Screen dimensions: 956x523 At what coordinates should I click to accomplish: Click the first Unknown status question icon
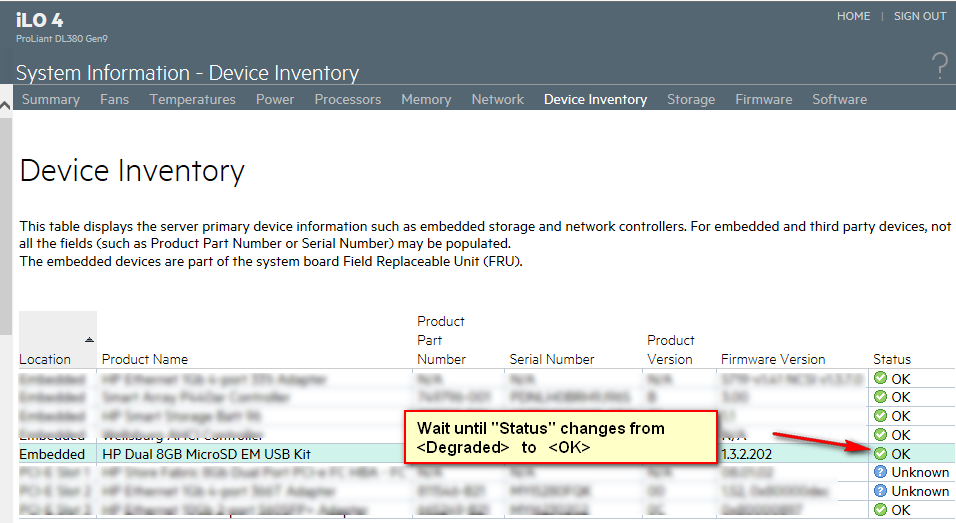(880, 472)
